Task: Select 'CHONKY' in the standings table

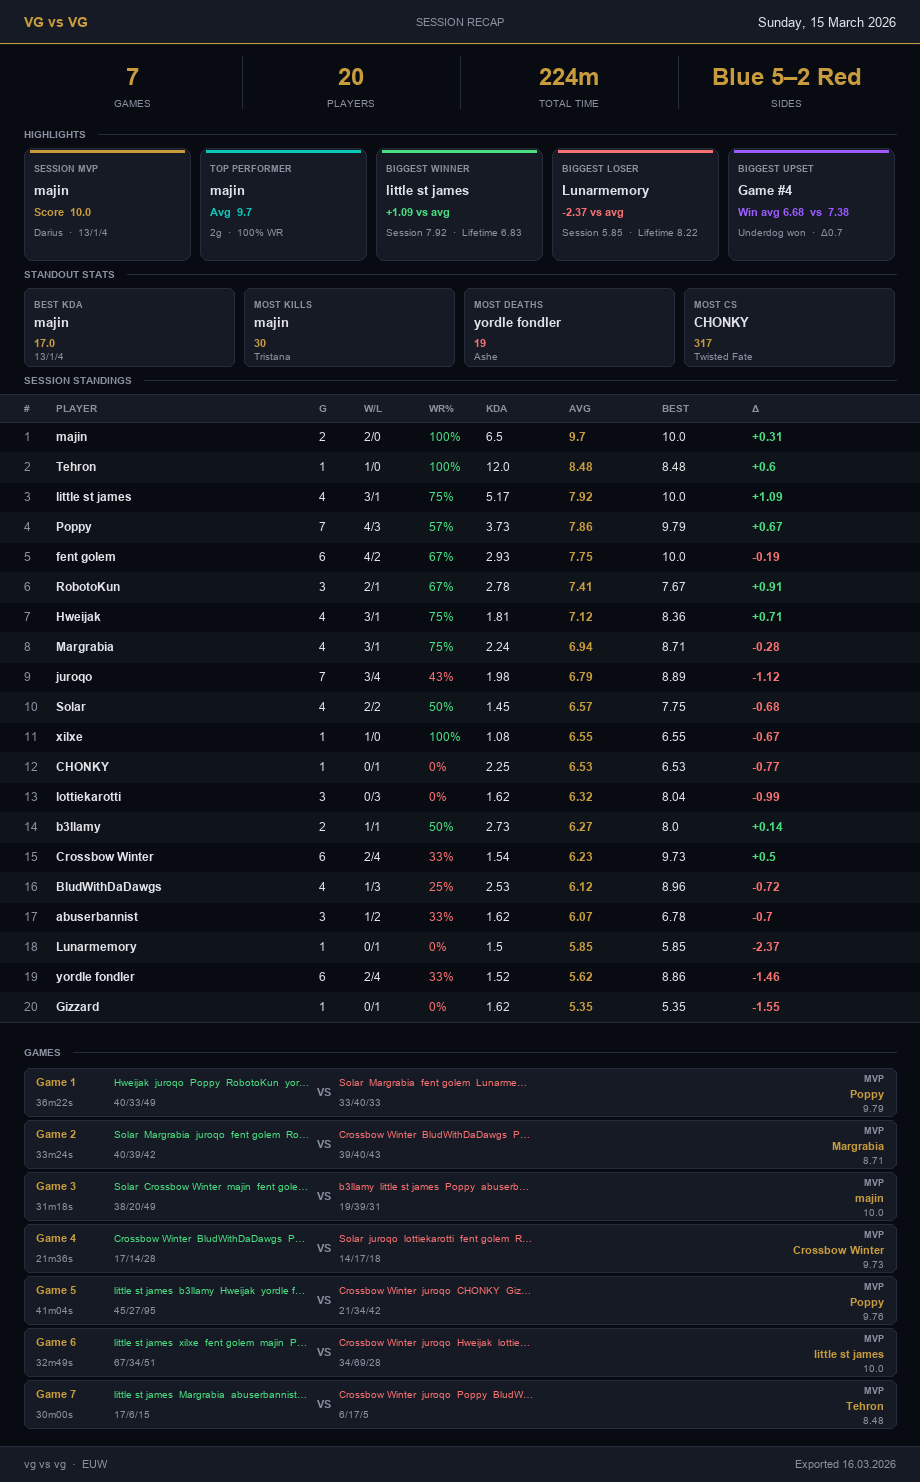Action: tap(82, 767)
